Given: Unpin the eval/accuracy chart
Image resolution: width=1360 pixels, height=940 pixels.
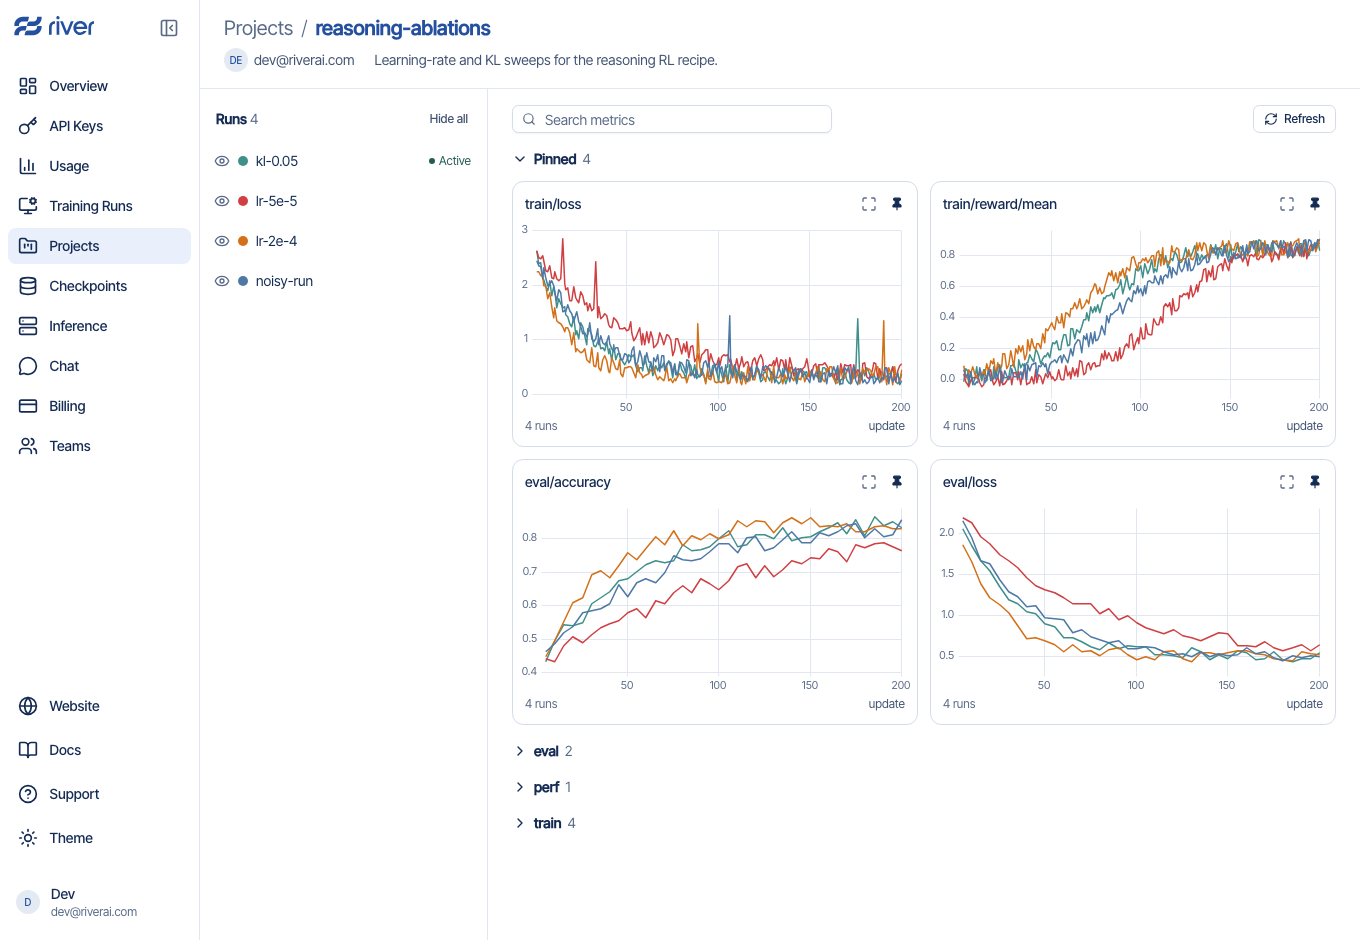Looking at the screenshot, I should pos(897,482).
